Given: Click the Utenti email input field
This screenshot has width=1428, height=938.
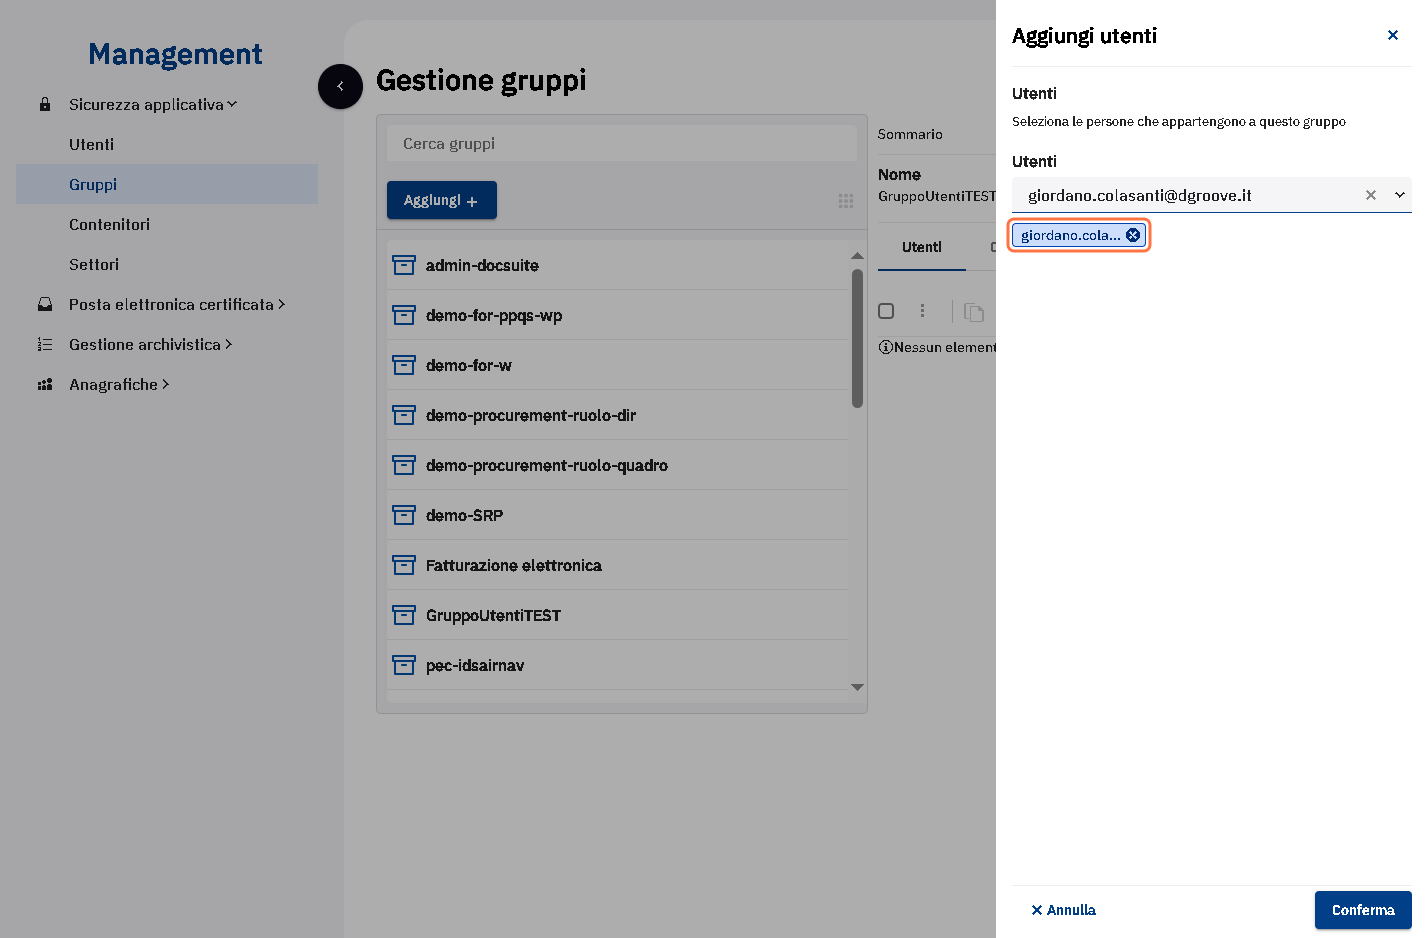Looking at the screenshot, I should 1187,195.
